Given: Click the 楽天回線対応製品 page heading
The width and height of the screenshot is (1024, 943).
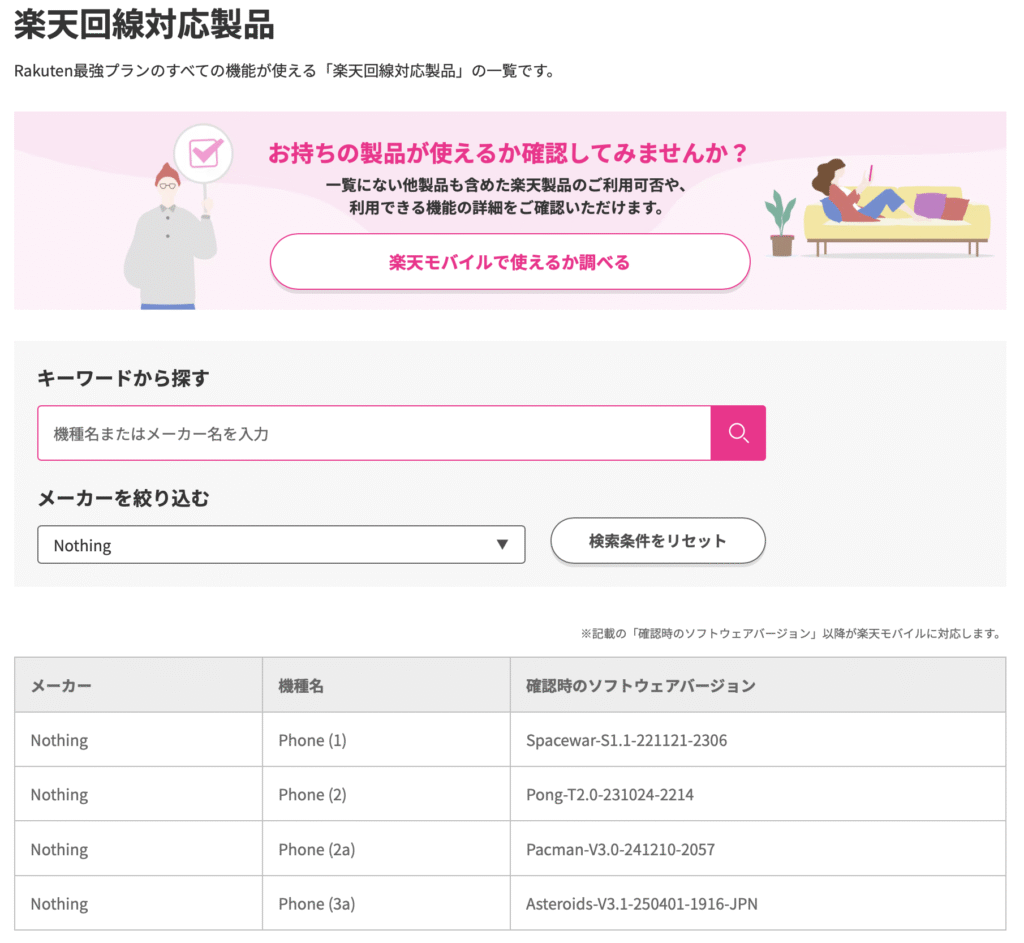Looking at the screenshot, I should 144,25.
